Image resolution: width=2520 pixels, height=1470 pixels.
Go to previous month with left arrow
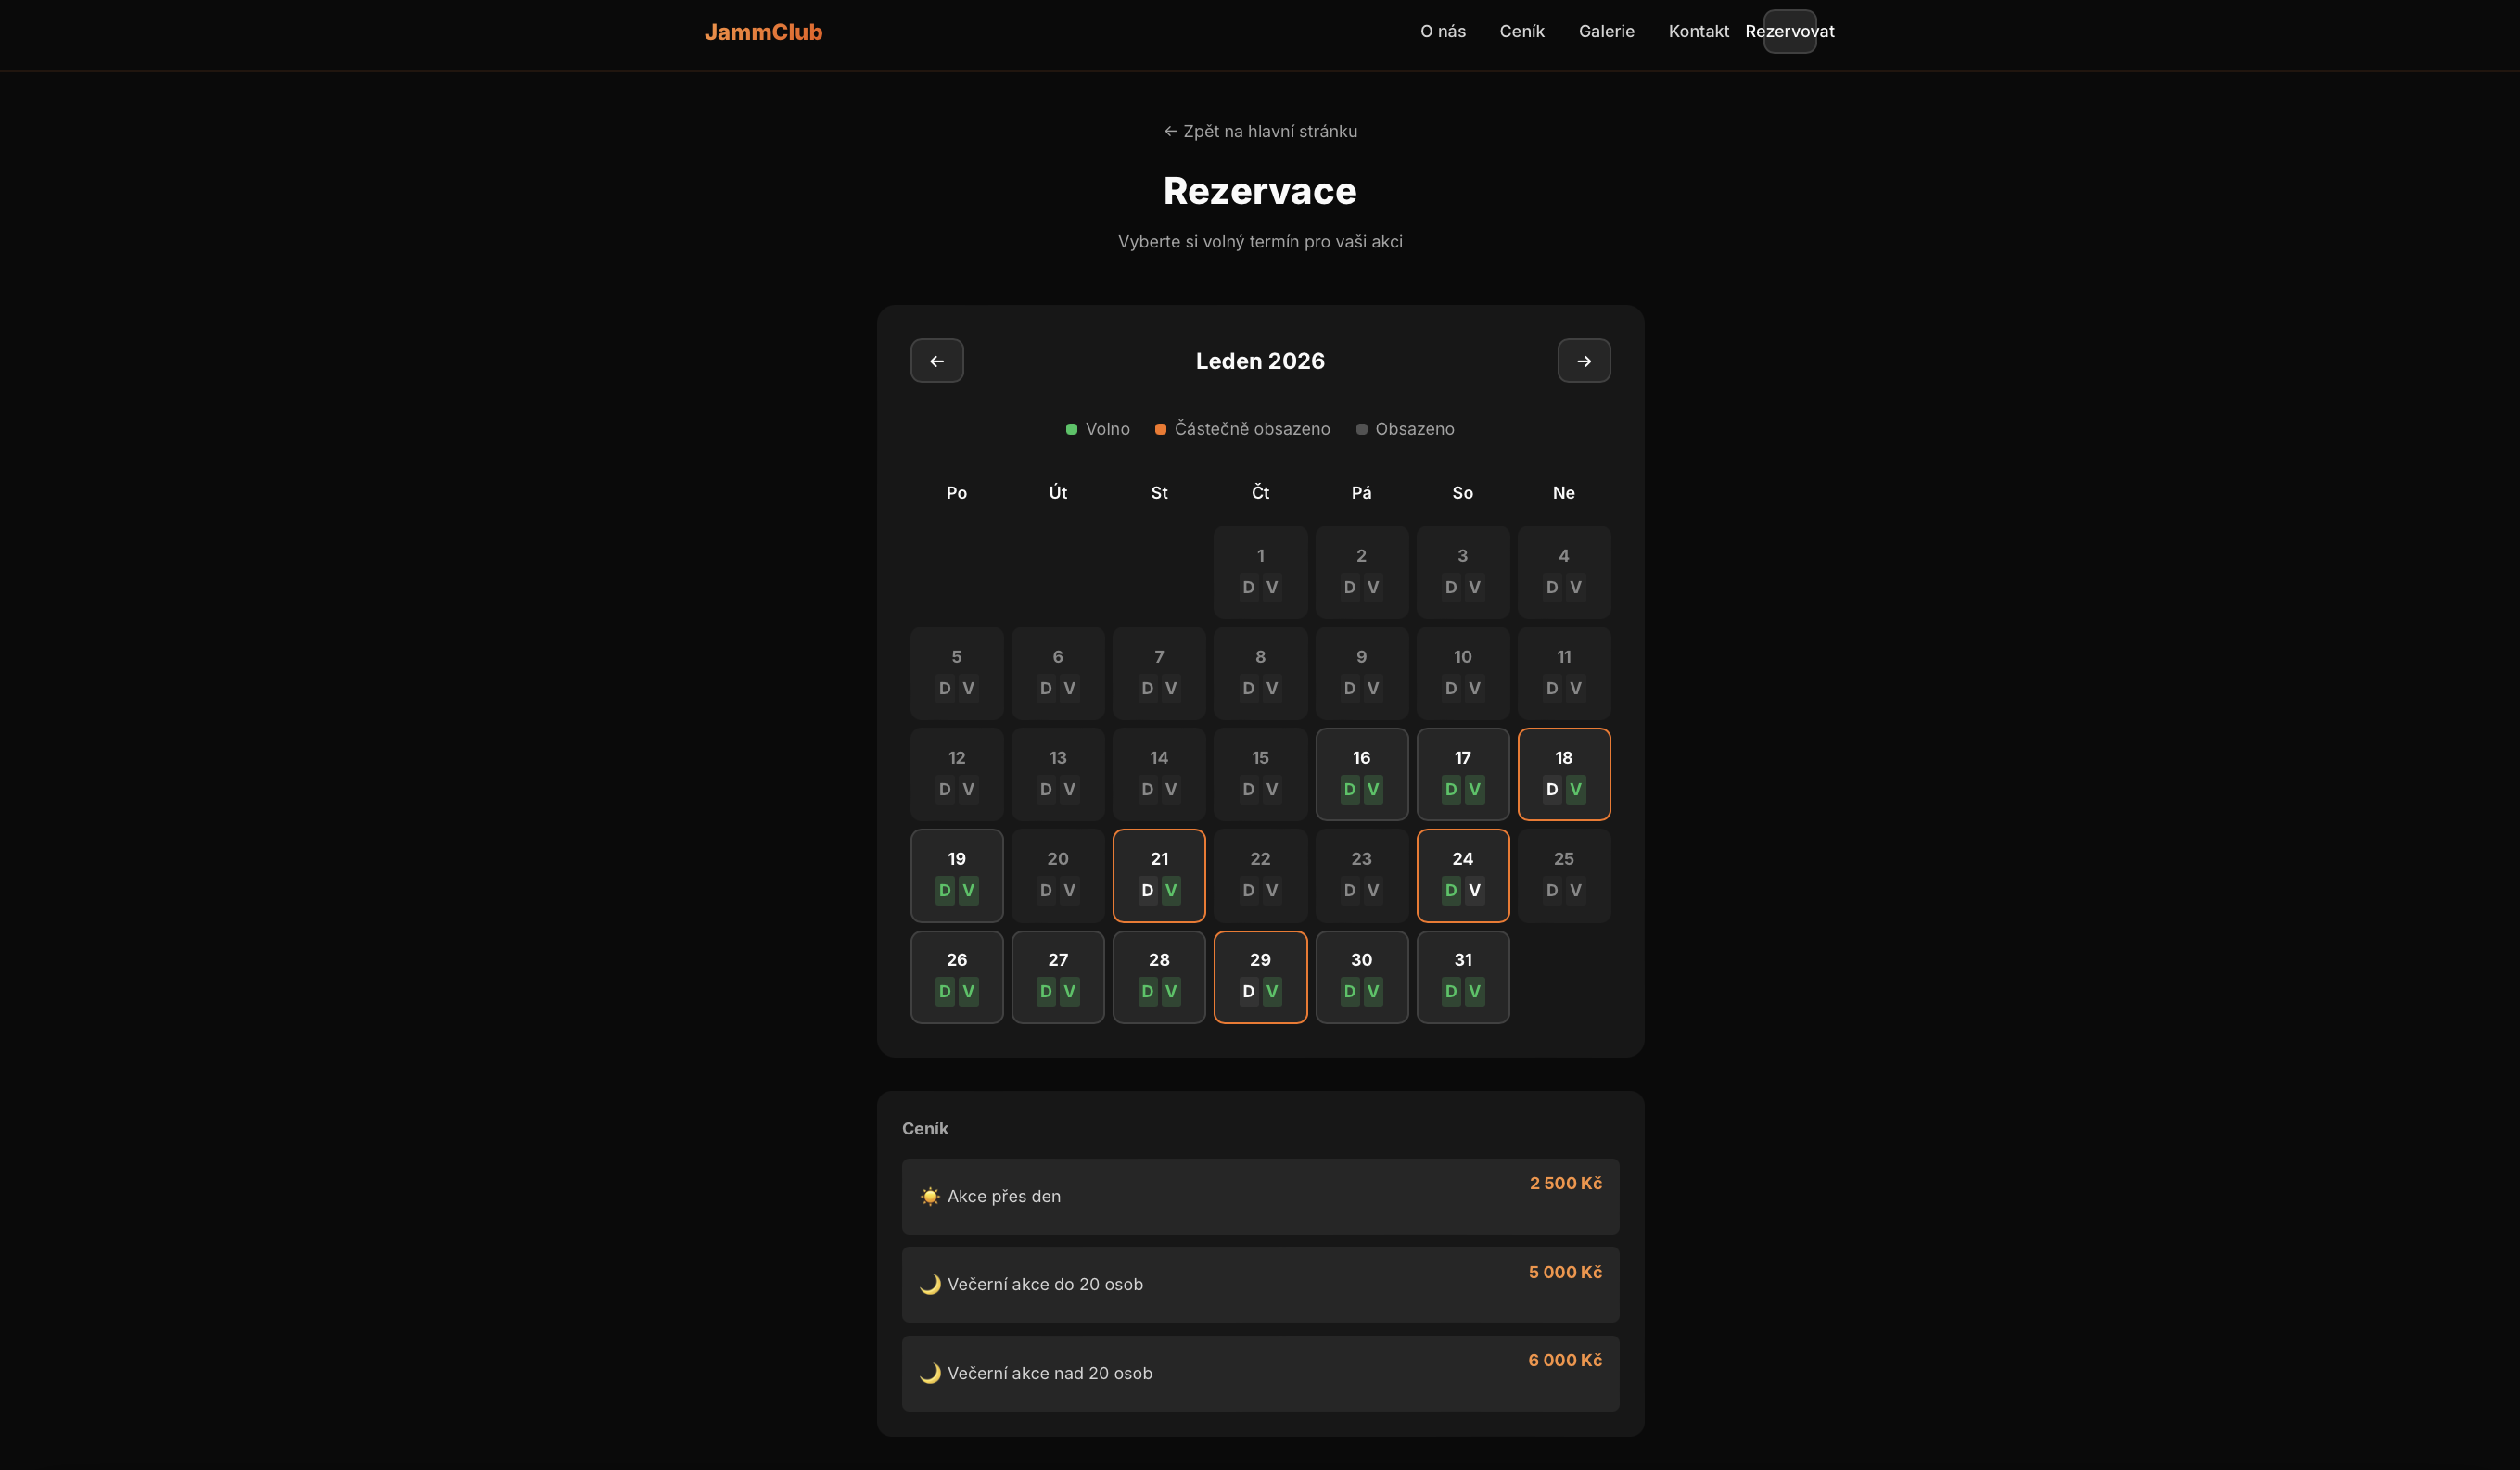pyautogui.click(x=936, y=361)
